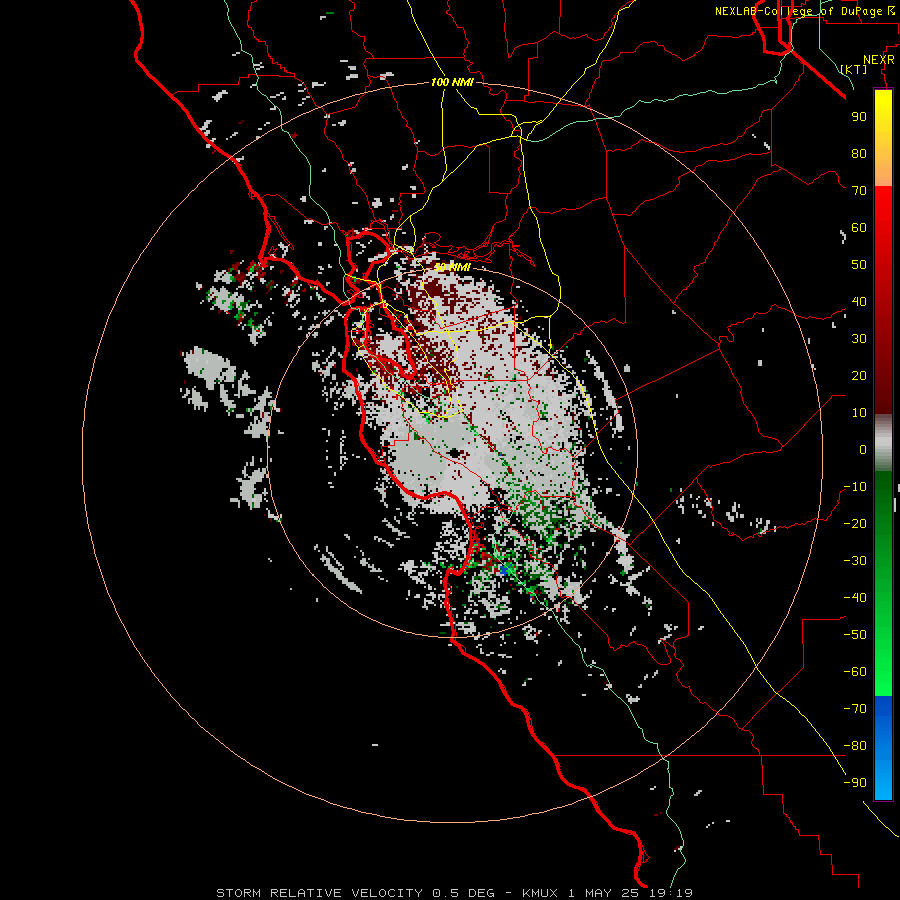This screenshot has width=900, height=900.
Task: Click the 50 value on velocity scale
Action: 859,265
